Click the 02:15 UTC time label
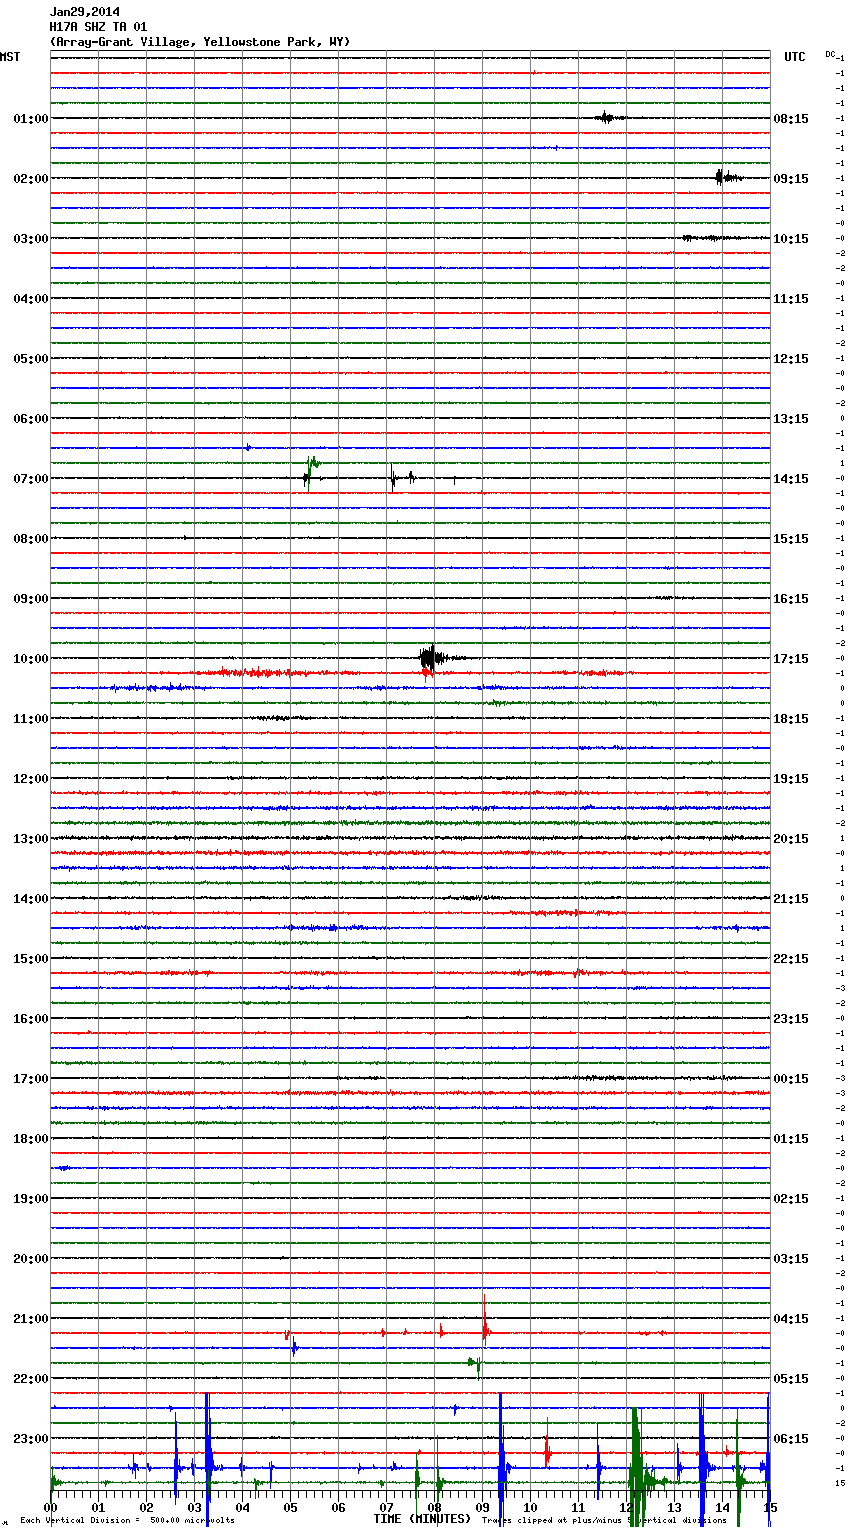This screenshot has width=850, height=1534. [791, 1199]
